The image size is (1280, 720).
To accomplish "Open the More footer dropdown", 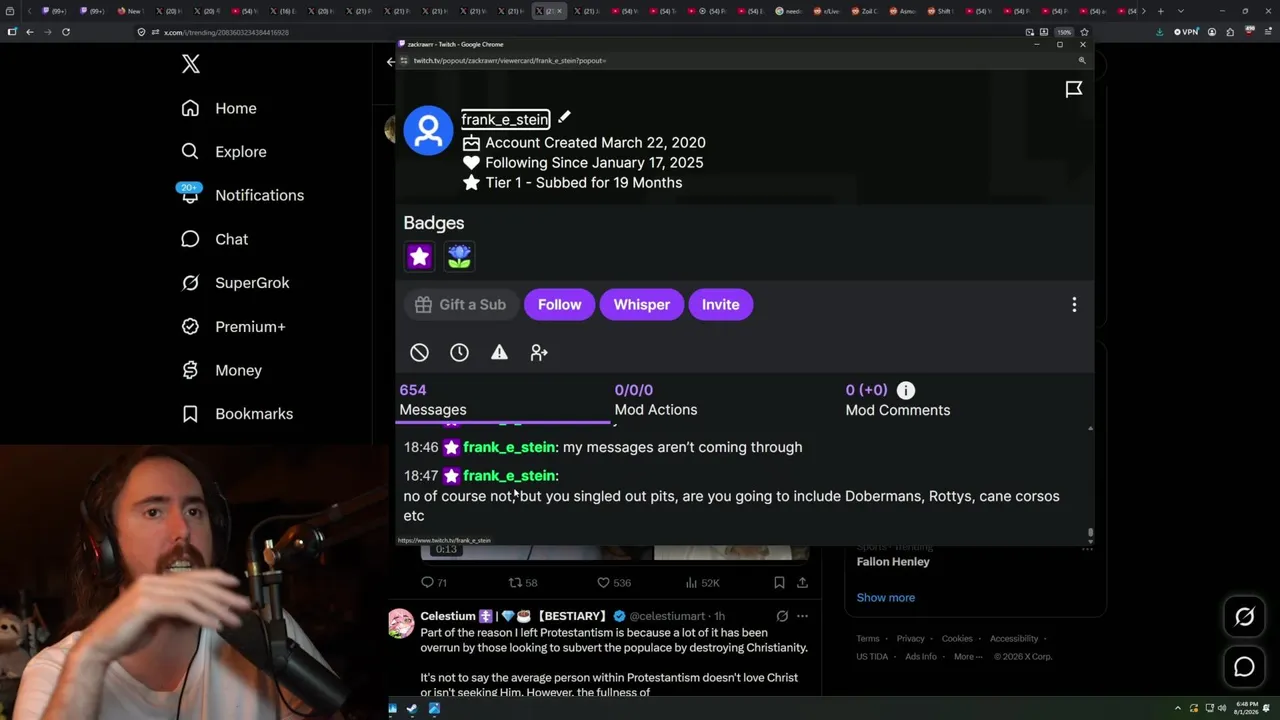I will (967, 657).
